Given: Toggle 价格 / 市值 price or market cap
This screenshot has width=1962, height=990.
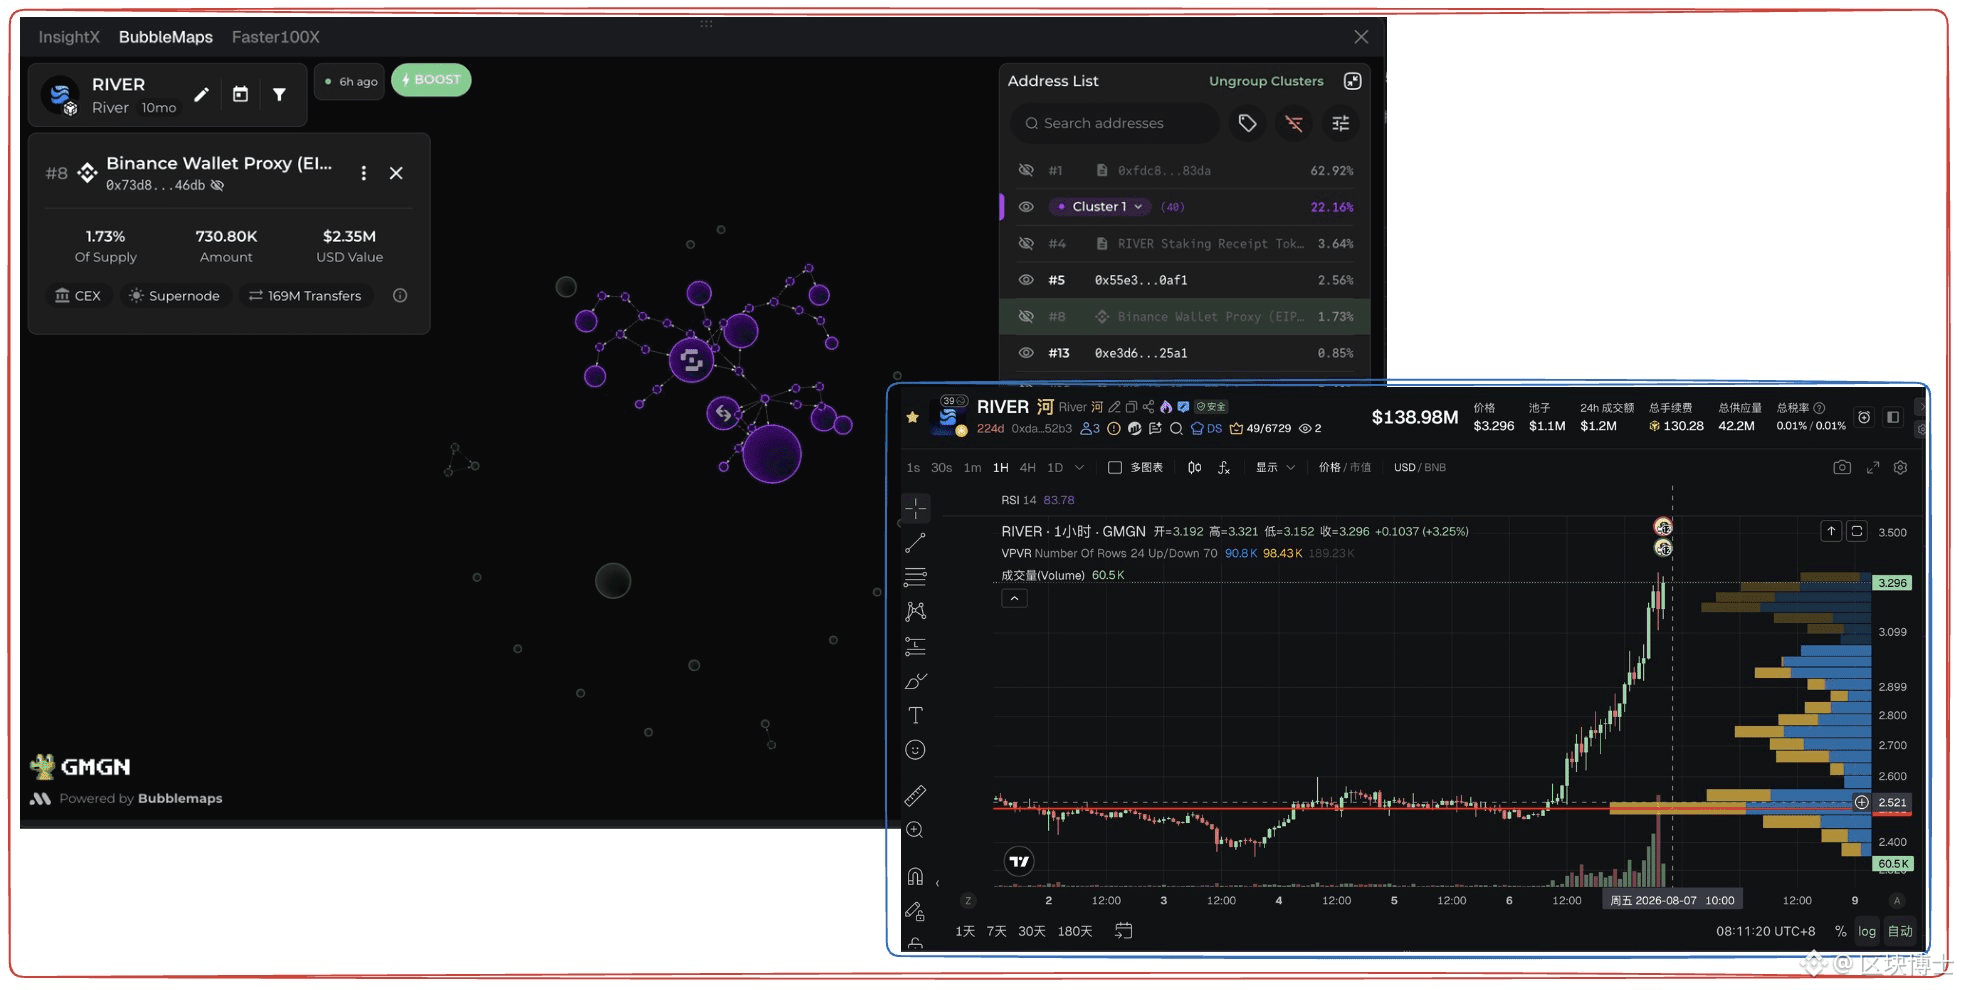Looking at the screenshot, I should [1345, 468].
